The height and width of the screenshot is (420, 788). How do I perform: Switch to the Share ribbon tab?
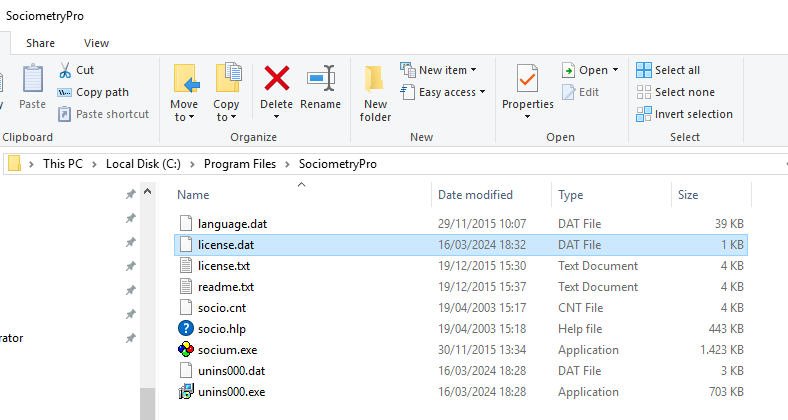point(41,43)
